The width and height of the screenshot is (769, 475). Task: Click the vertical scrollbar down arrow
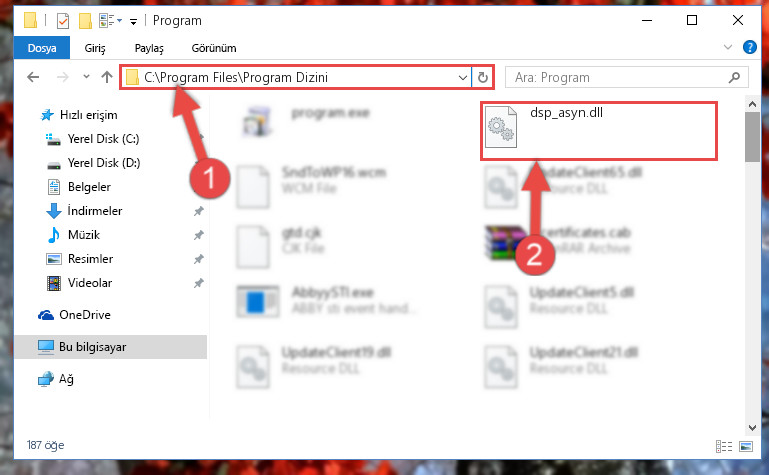752,427
